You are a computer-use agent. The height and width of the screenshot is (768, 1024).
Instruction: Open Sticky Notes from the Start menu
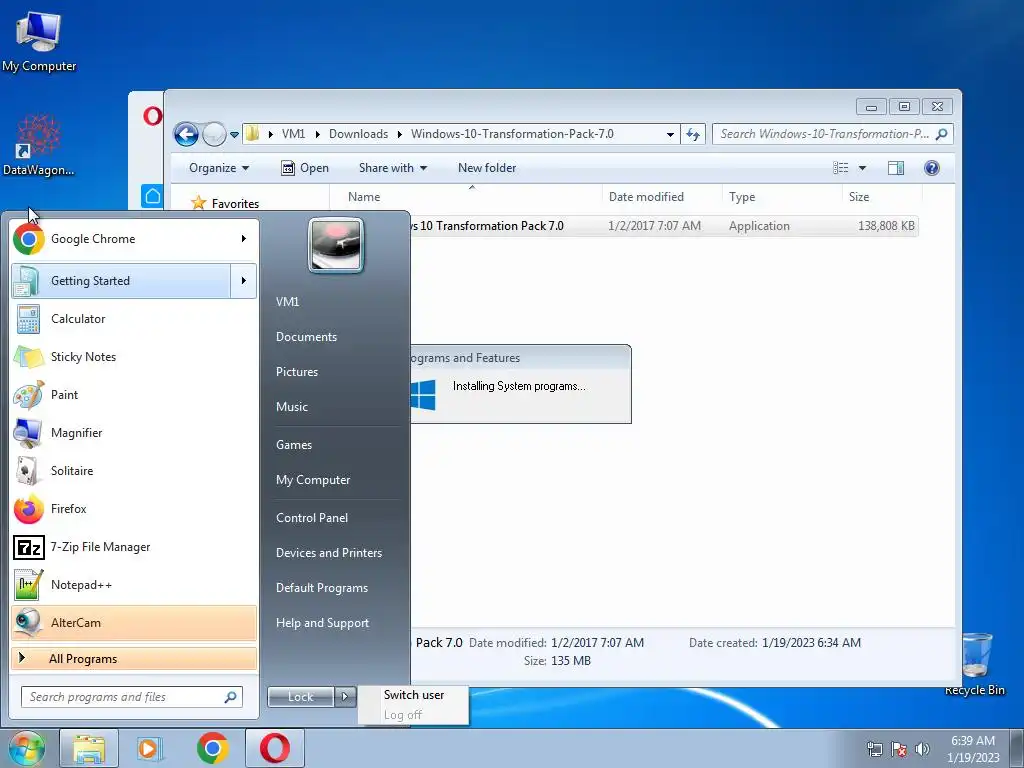point(134,357)
